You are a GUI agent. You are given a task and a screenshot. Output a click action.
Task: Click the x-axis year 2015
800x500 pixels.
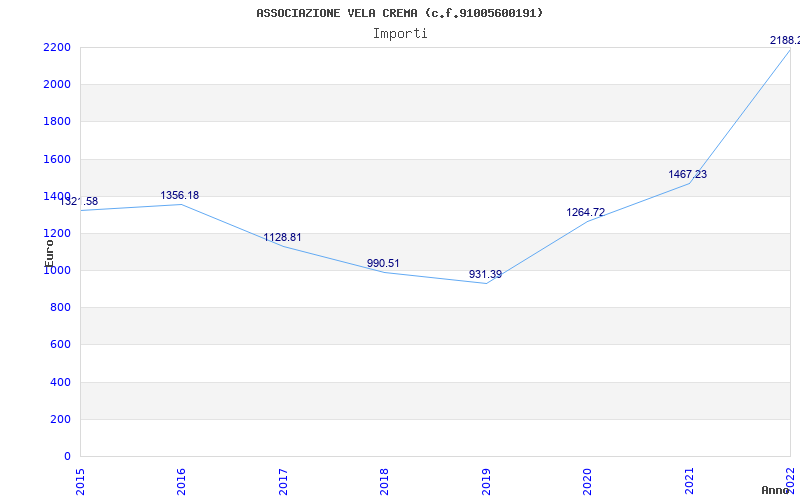[80, 482]
